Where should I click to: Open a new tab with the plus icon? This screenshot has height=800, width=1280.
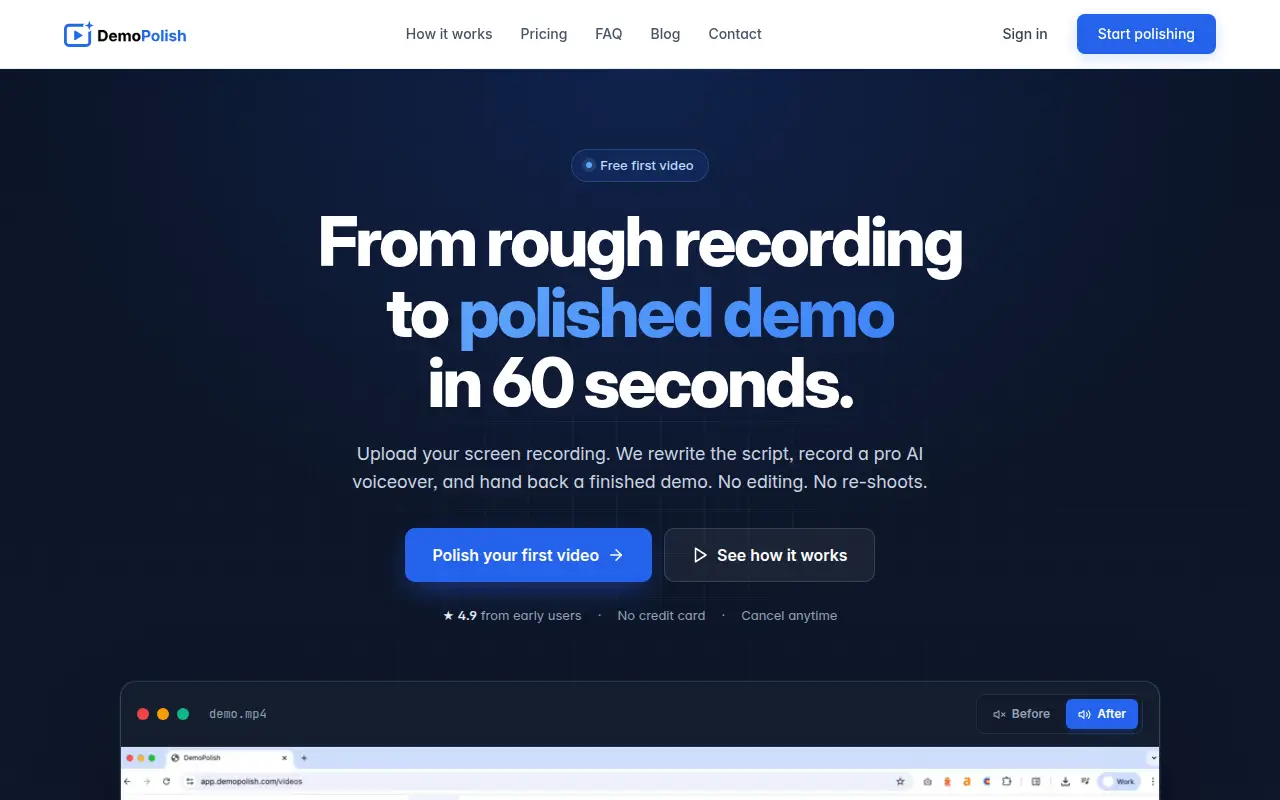304,758
